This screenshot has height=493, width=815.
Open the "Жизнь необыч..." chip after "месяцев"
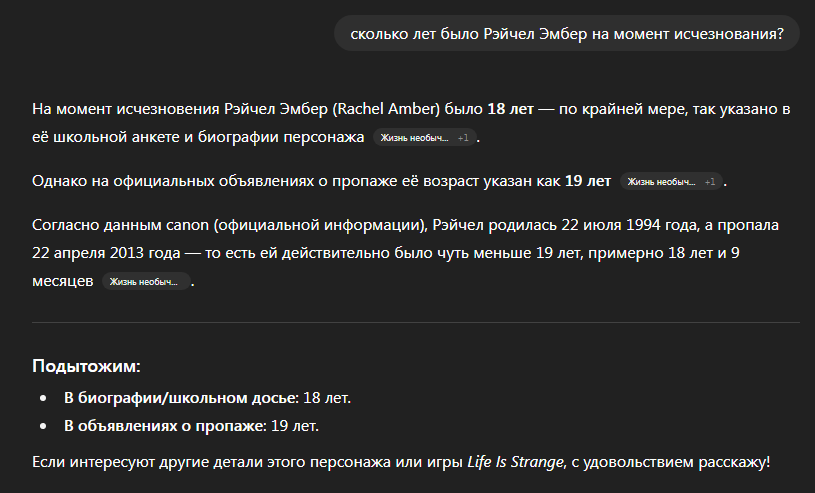tap(146, 281)
